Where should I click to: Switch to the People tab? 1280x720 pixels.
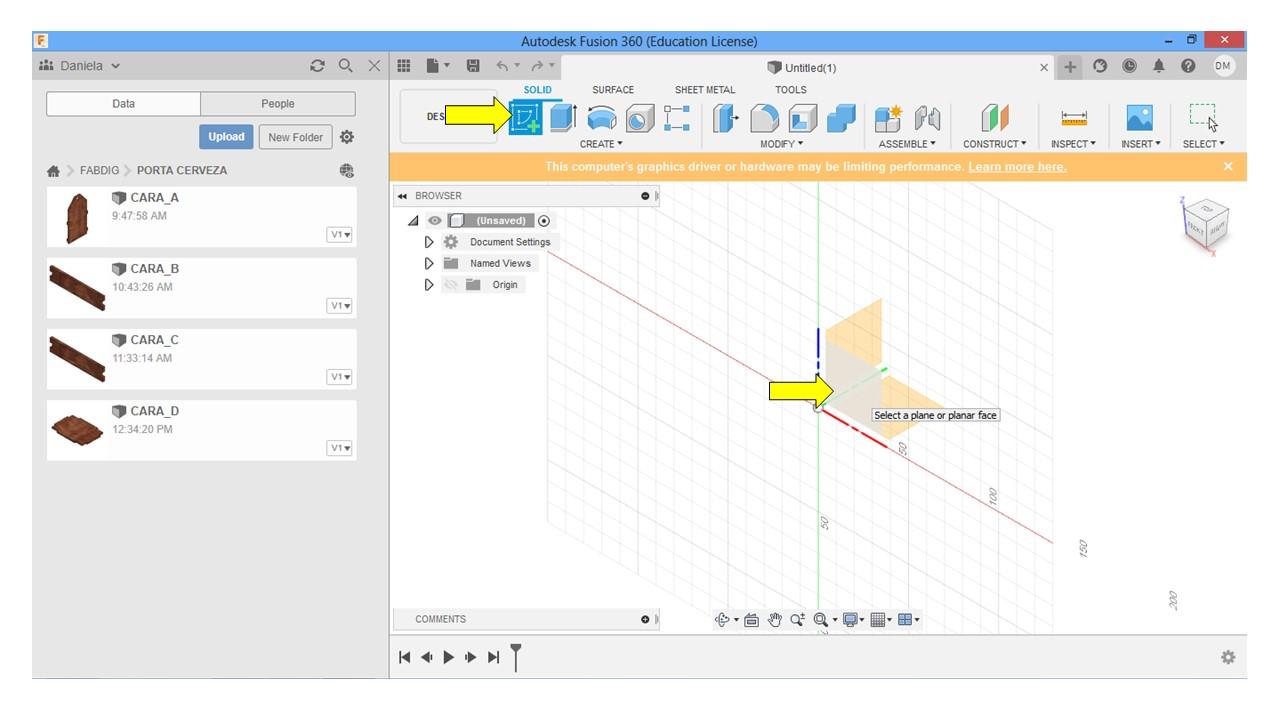(x=278, y=104)
